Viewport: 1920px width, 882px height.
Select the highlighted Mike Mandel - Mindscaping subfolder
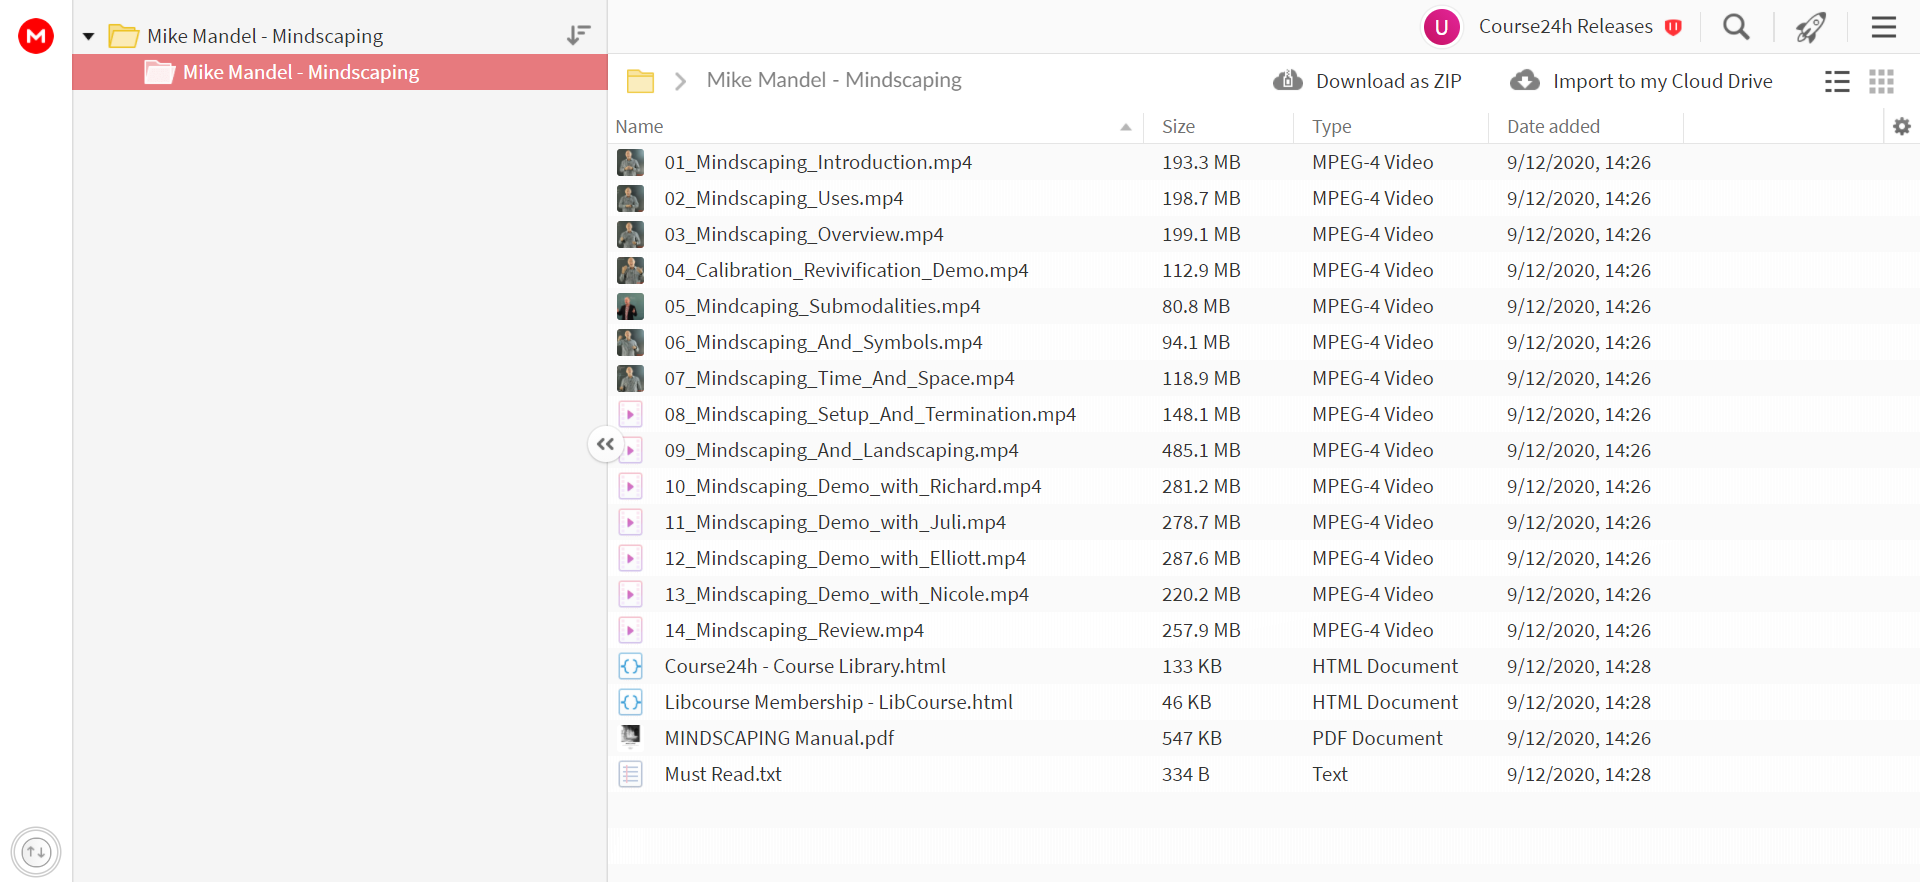point(340,72)
